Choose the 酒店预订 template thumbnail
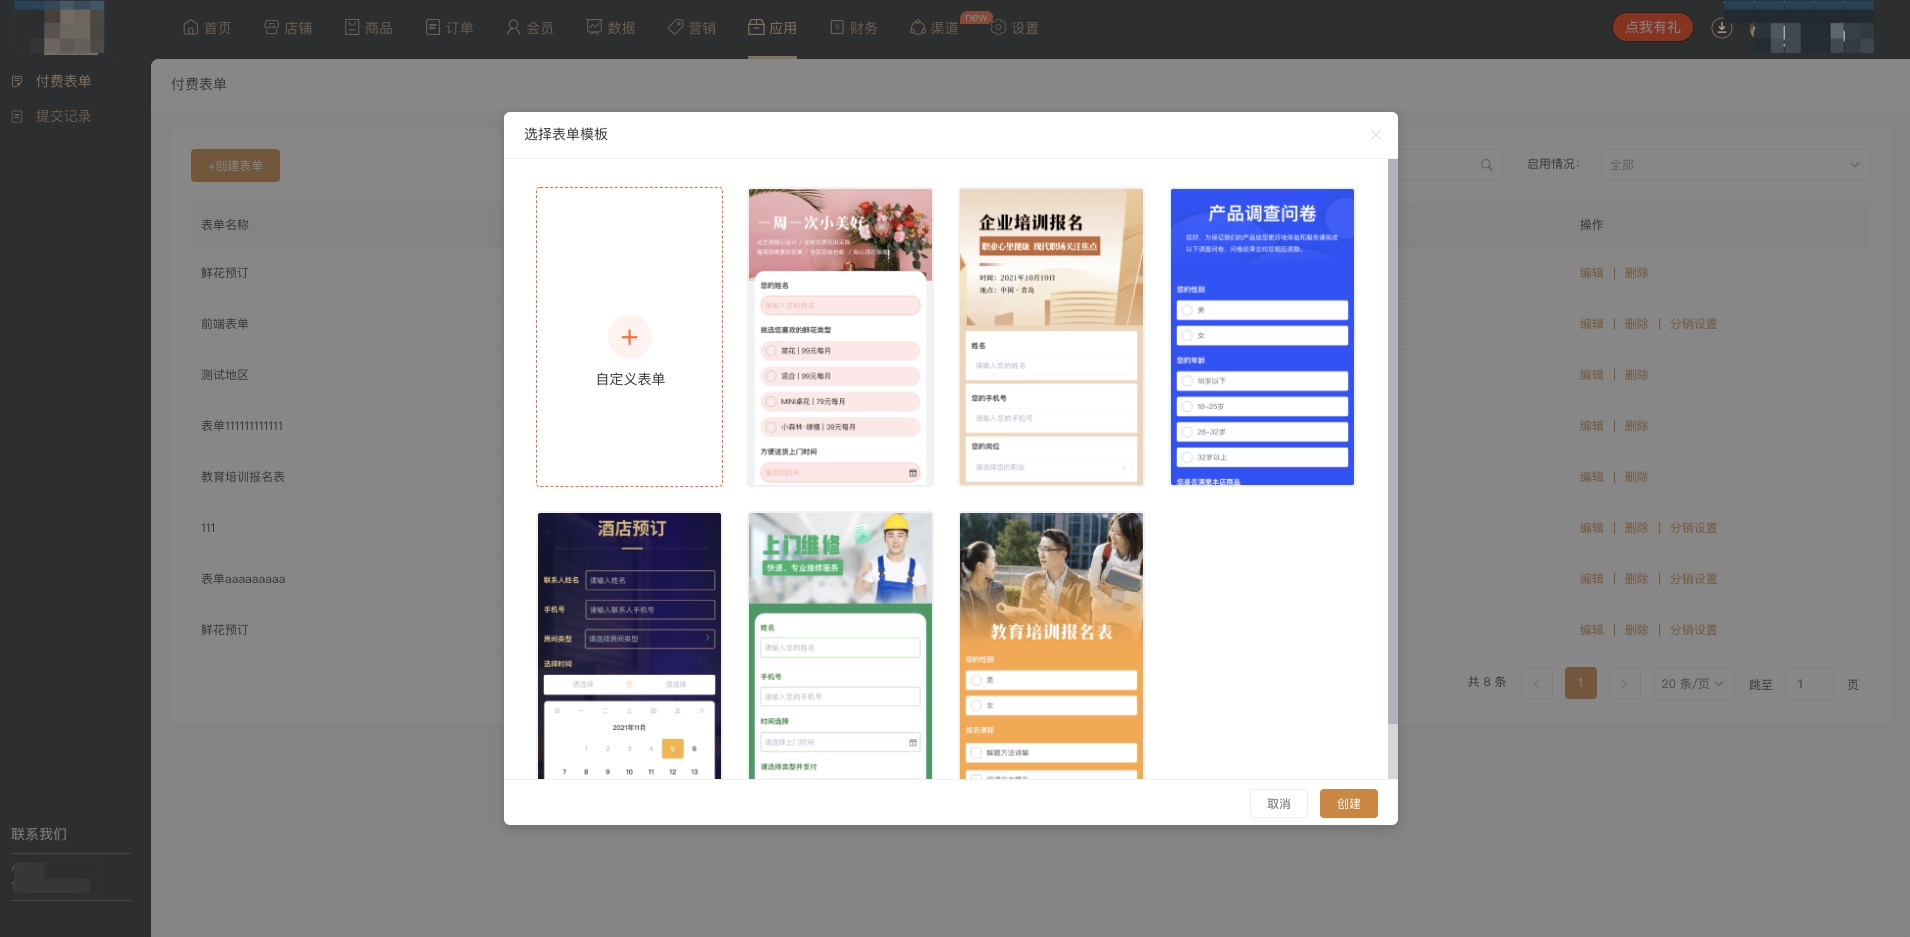Viewport: 1910px width, 937px height. (629, 646)
